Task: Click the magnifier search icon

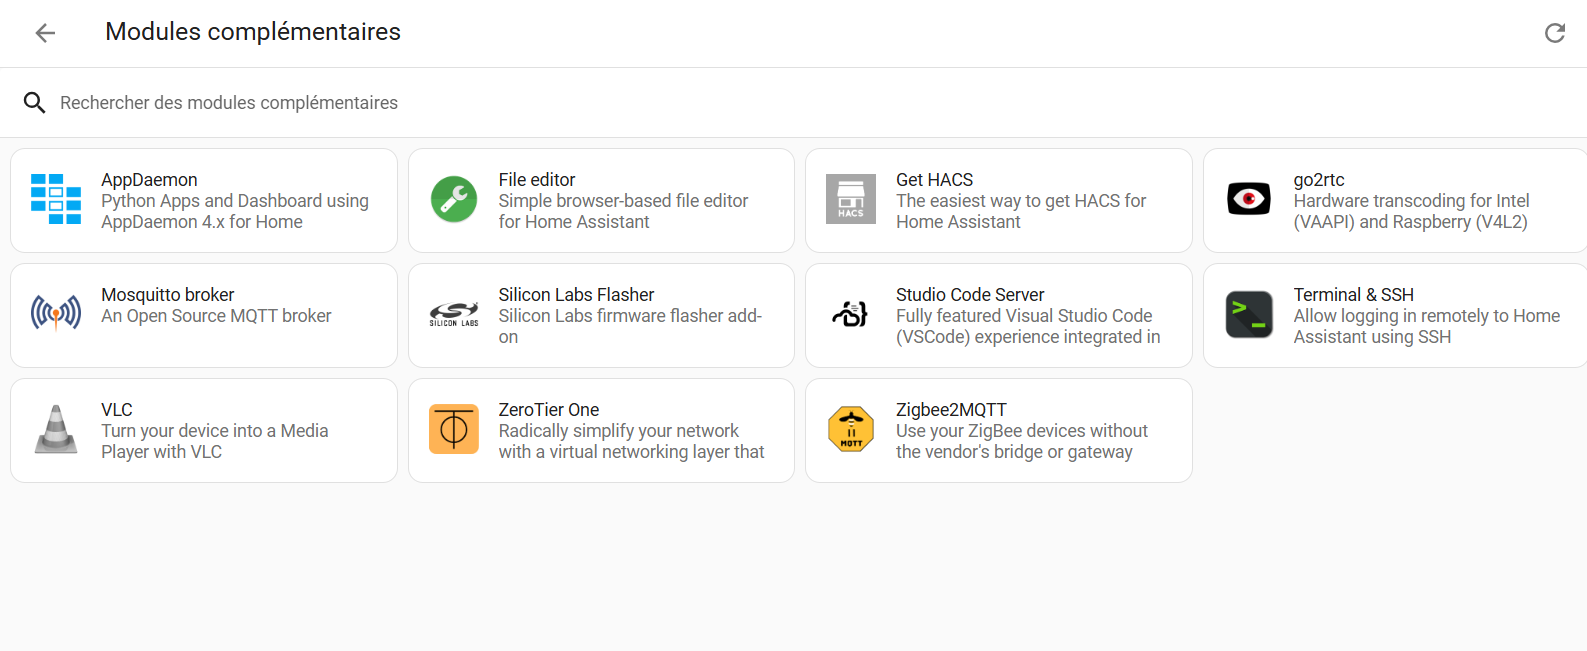Action: click(35, 102)
